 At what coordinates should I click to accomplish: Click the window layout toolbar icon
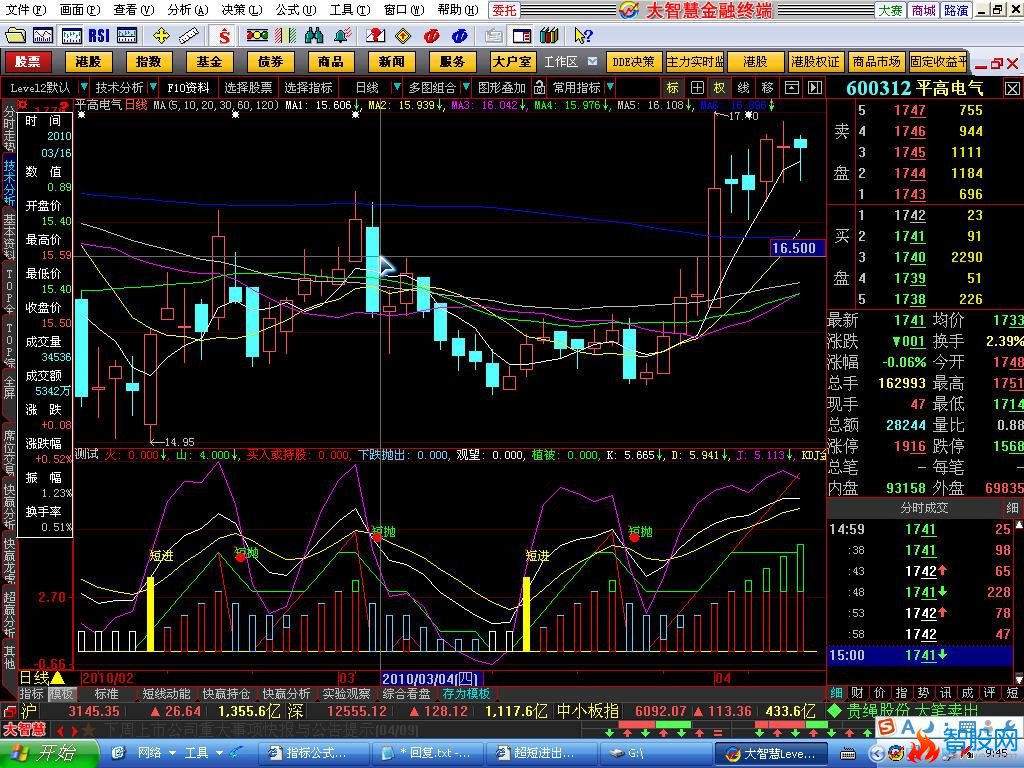(x=522, y=35)
